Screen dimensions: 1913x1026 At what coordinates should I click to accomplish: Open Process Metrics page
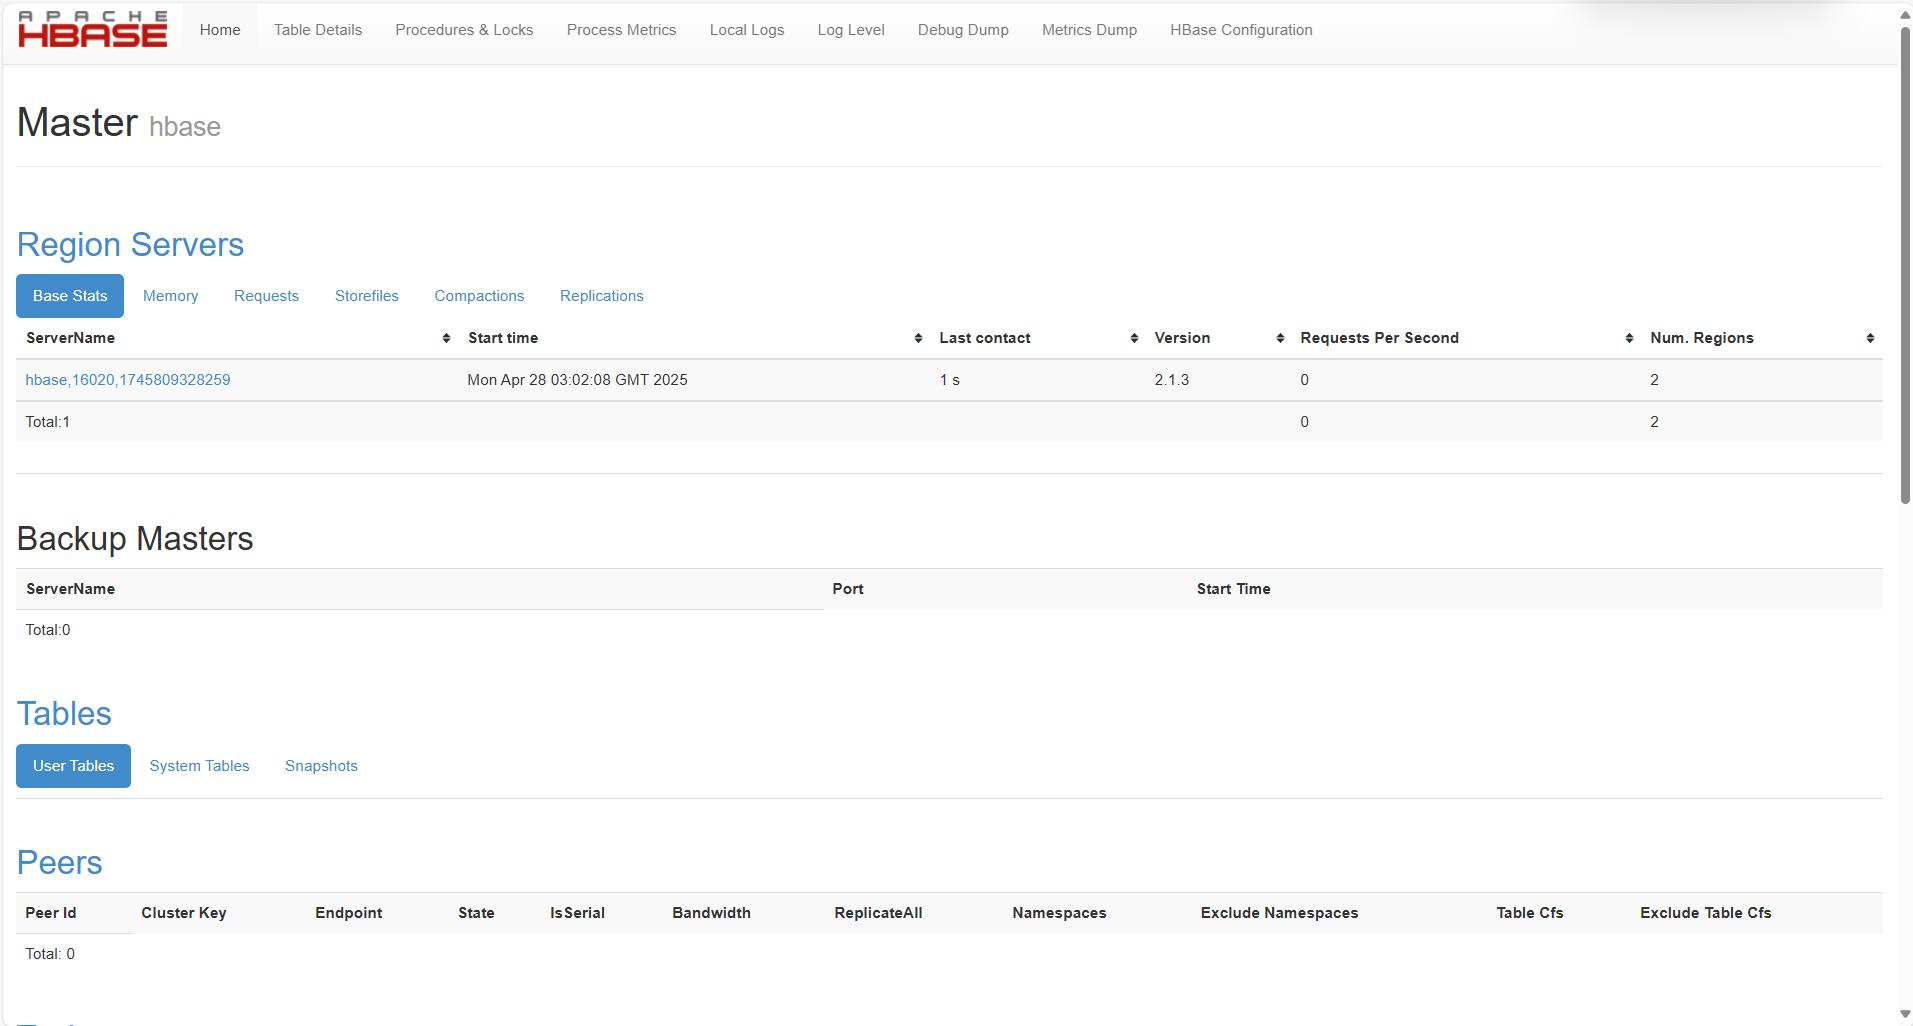point(621,30)
